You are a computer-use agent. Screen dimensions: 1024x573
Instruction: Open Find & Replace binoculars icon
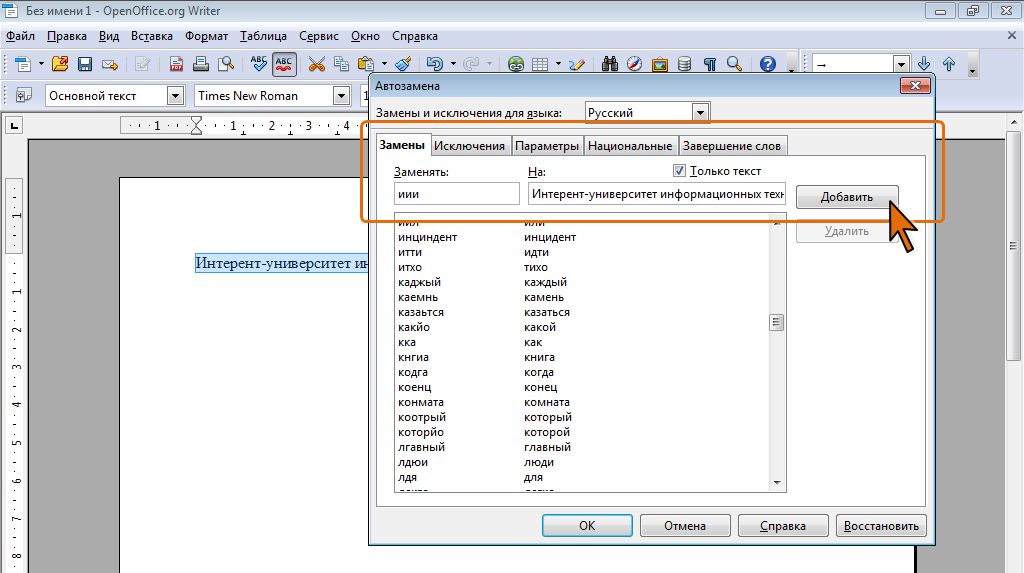[610, 64]
